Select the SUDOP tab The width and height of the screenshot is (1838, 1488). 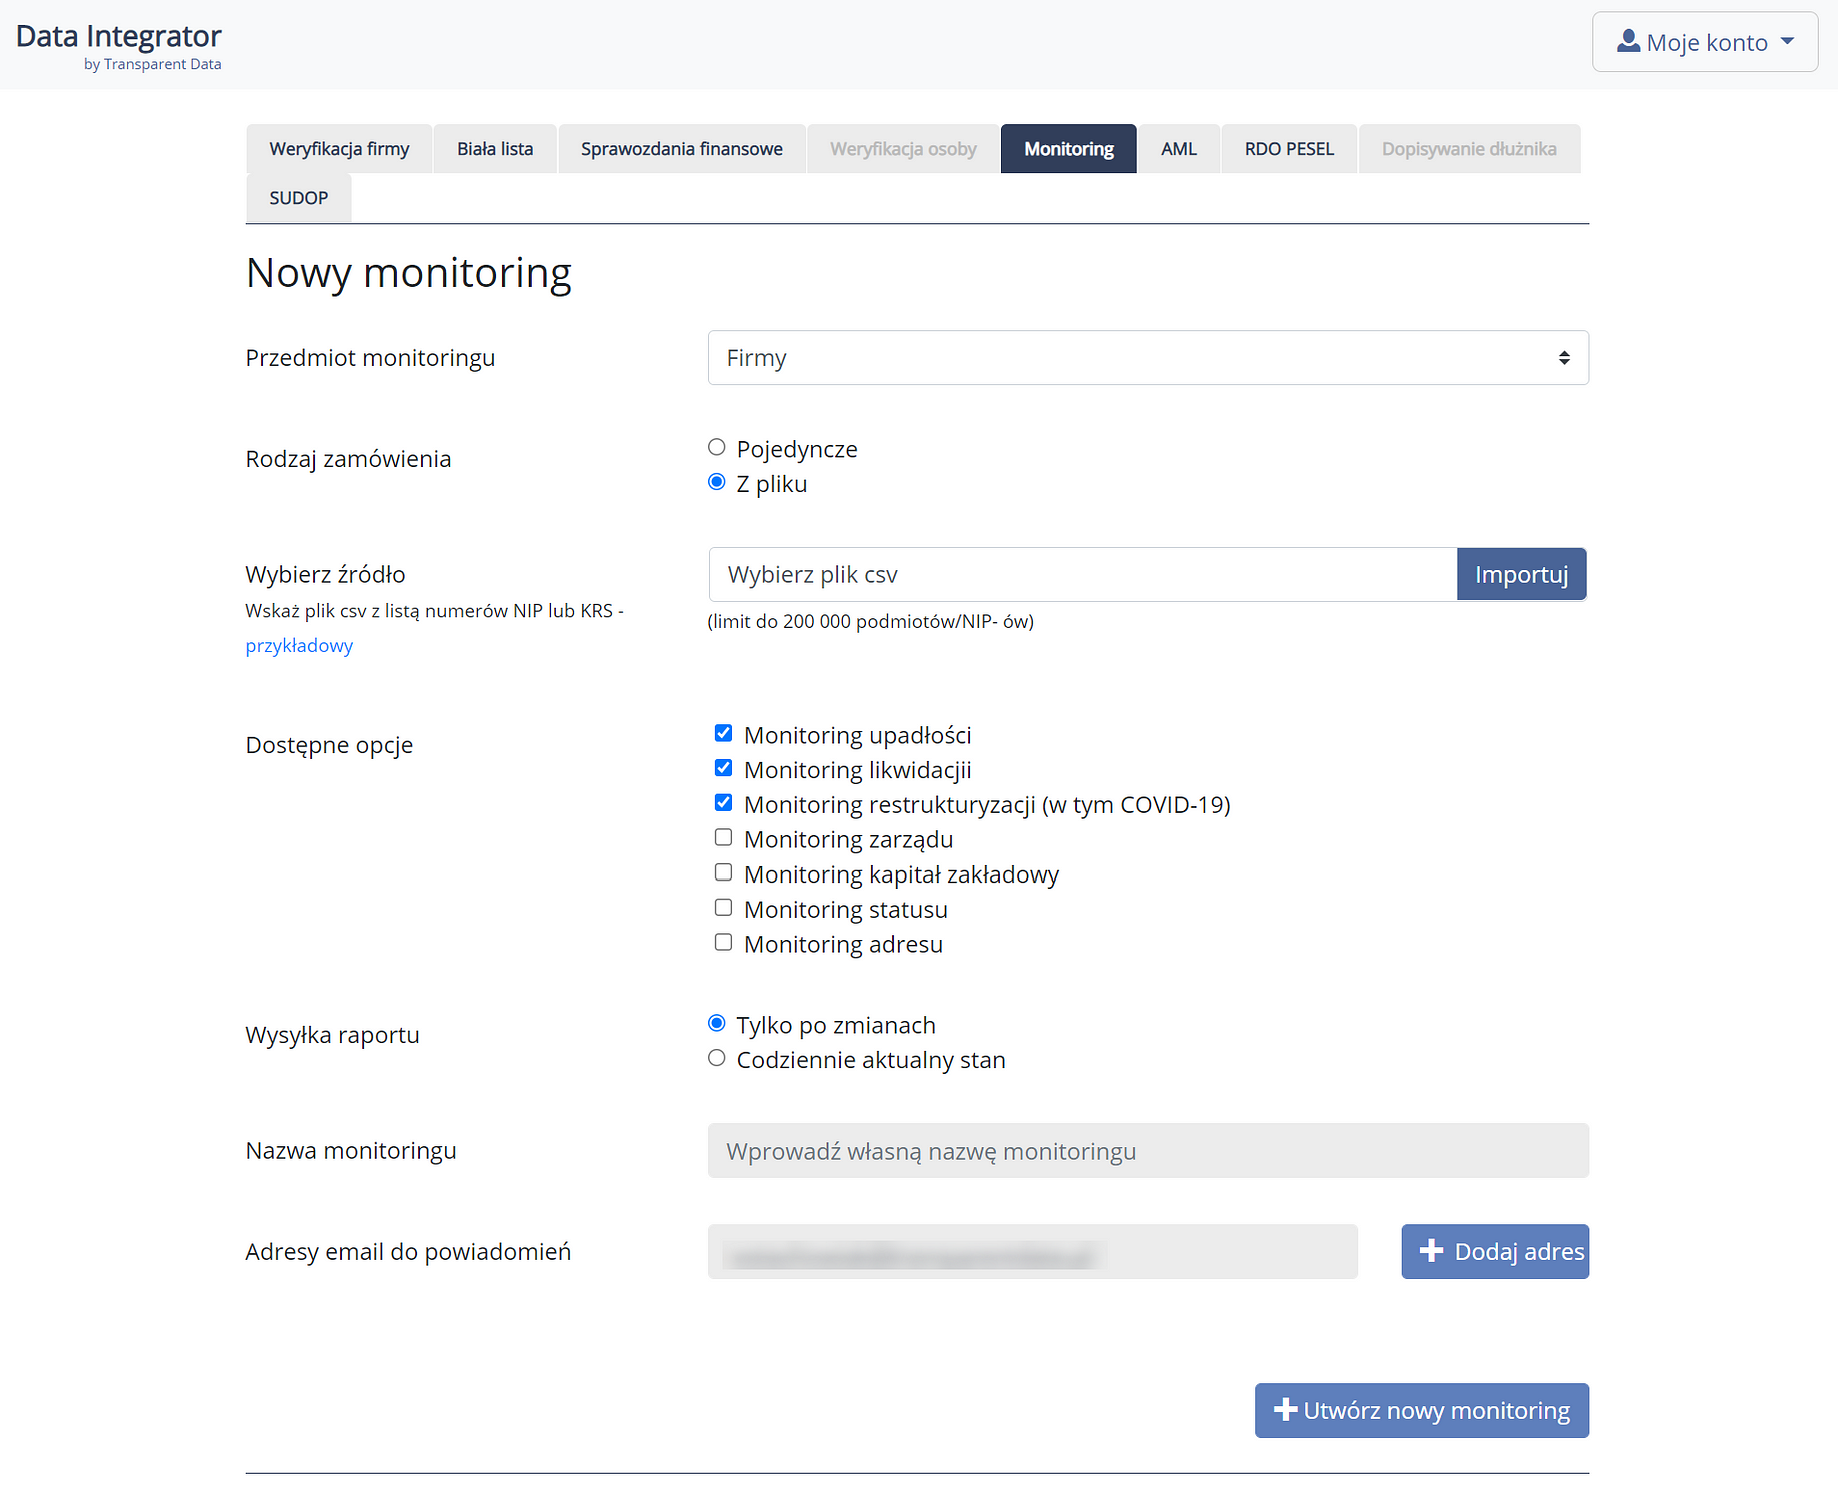click(298, 198)
